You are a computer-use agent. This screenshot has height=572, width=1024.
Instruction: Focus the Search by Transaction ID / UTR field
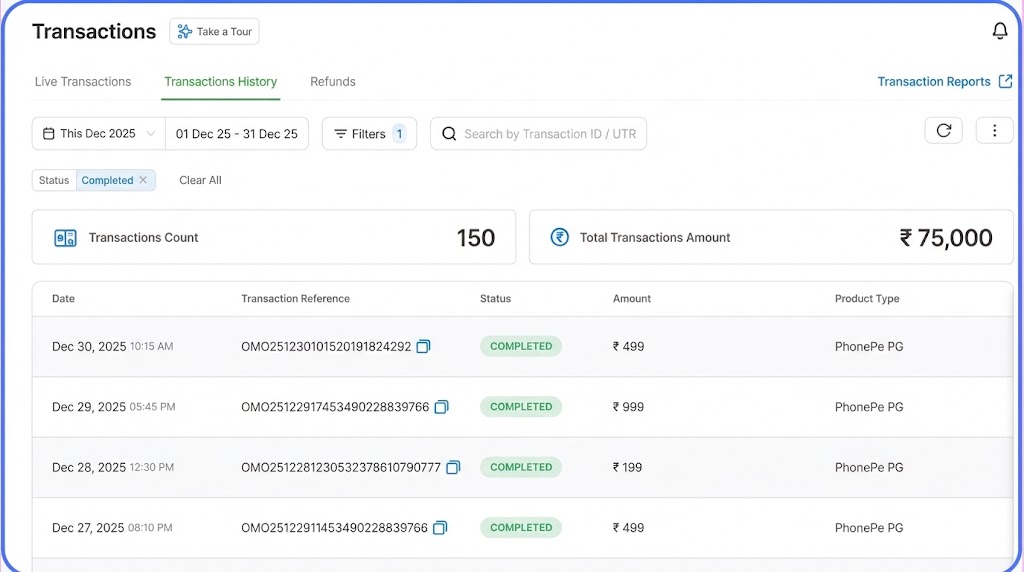coord(550,134)
